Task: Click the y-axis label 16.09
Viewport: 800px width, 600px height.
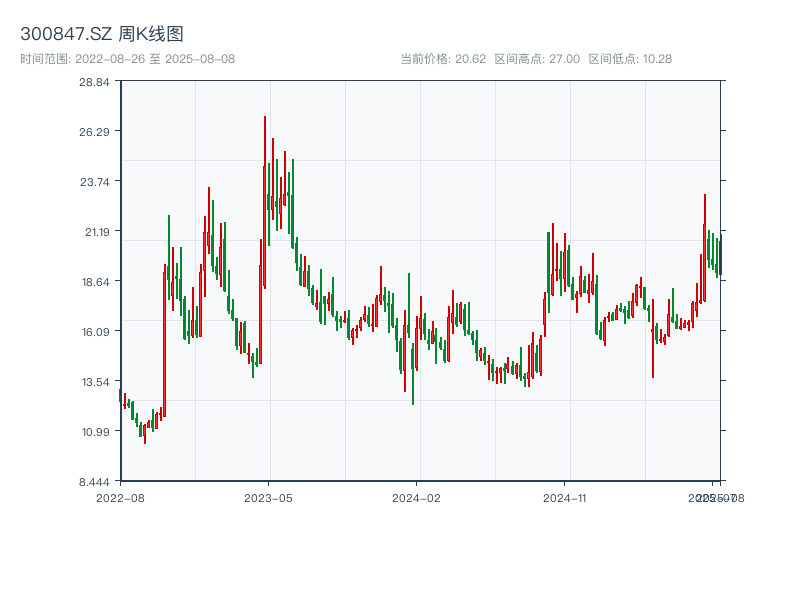Action: point(95,332)
